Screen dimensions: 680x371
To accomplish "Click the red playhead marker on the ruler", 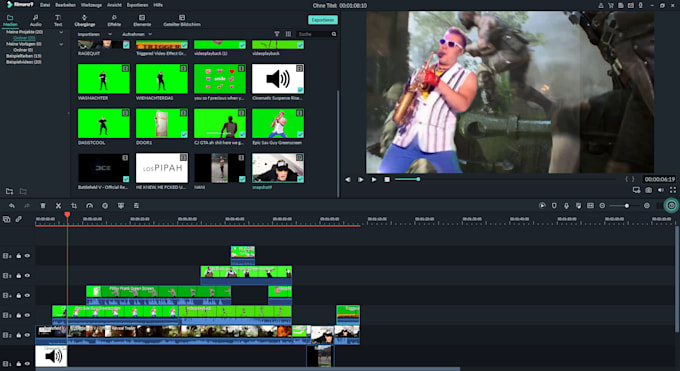I will [x=67, y=215].
